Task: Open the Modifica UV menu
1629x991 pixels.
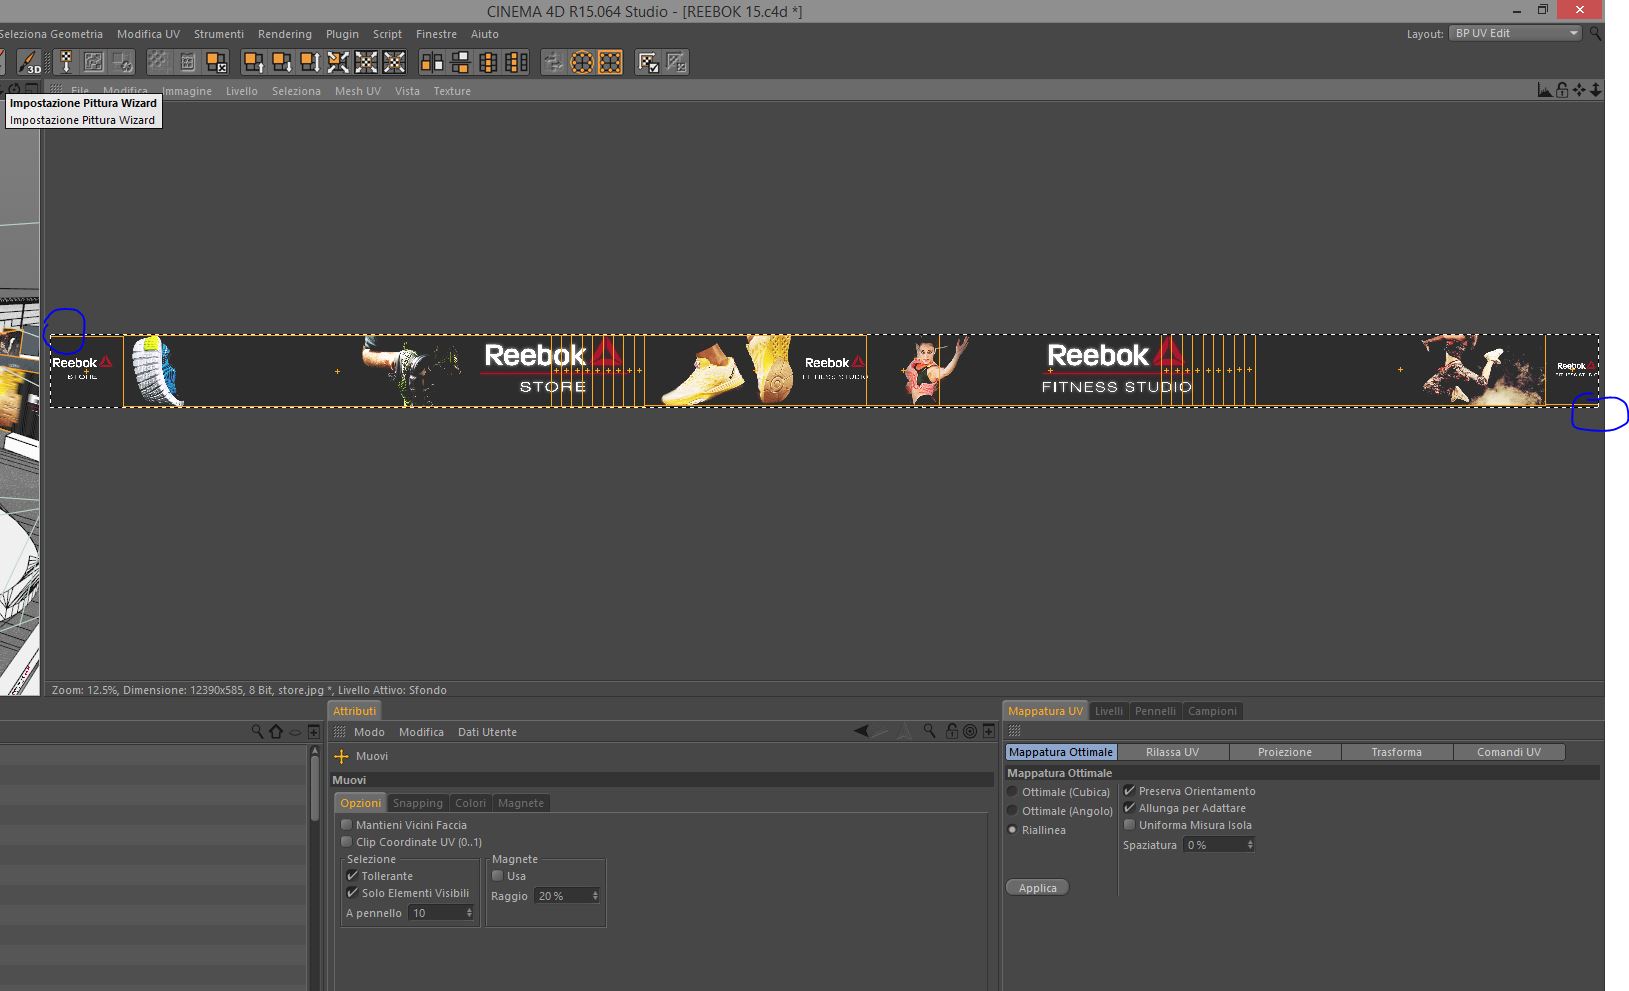Action: coord(148,34)
